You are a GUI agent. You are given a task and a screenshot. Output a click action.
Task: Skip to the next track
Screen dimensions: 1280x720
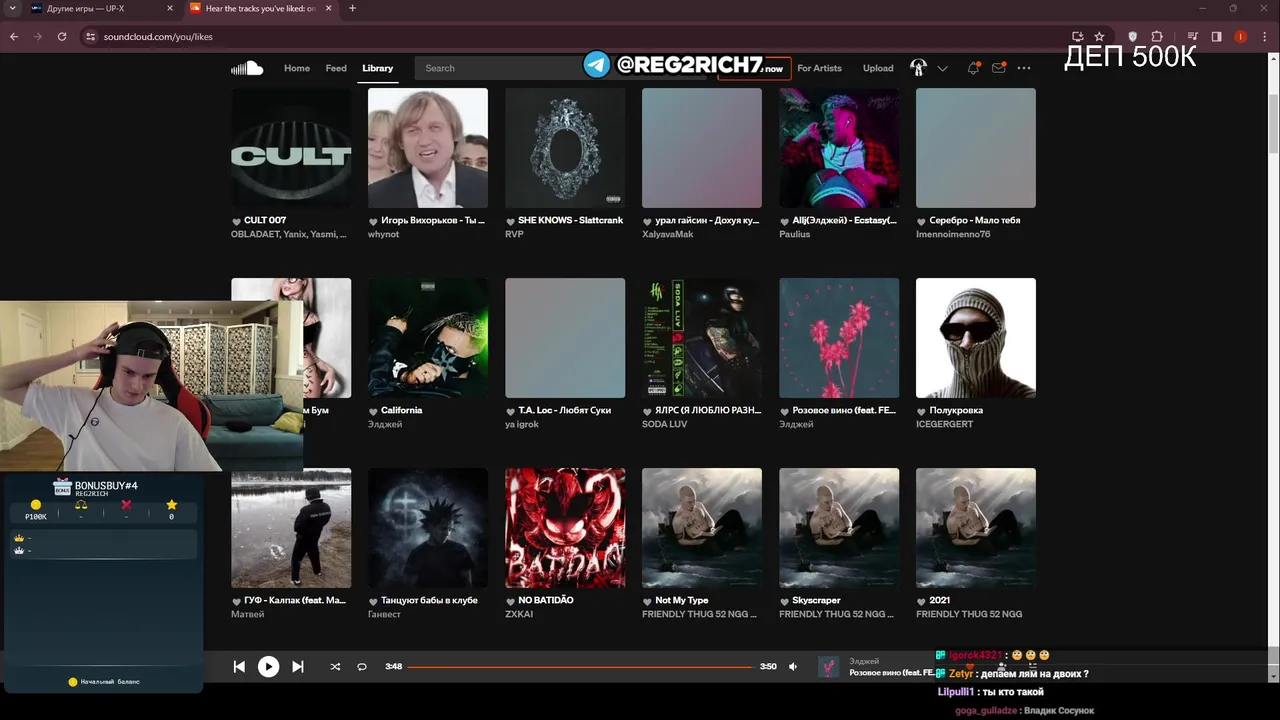click(x=298, y=667)
